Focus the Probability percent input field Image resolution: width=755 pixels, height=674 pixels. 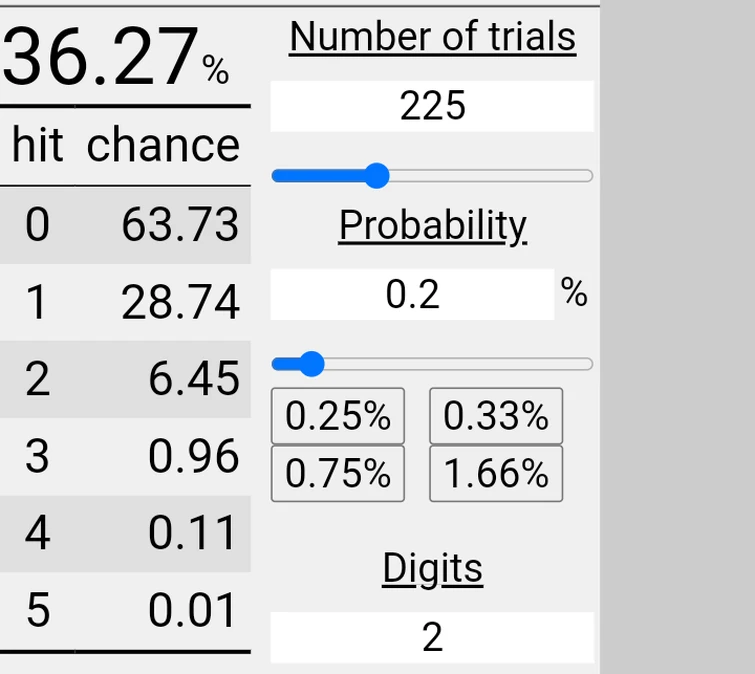pos(412,294)
